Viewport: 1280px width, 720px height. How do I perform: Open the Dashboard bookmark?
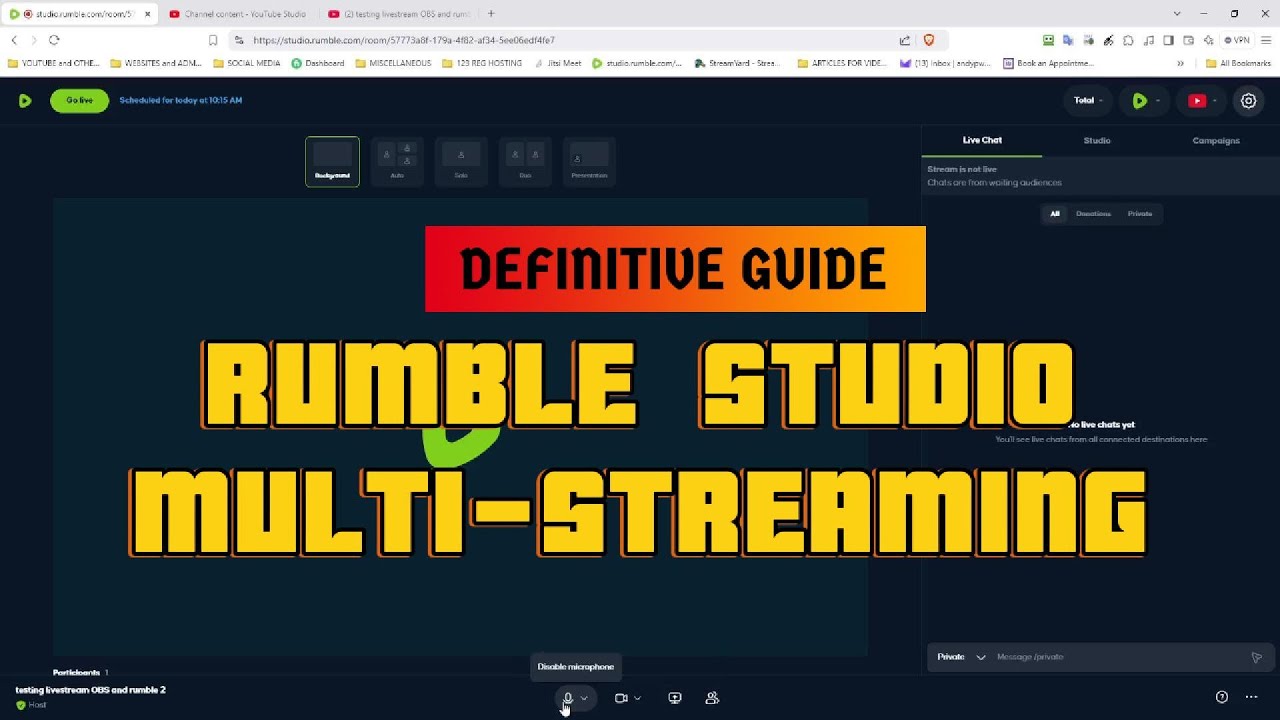coord(318,63)
